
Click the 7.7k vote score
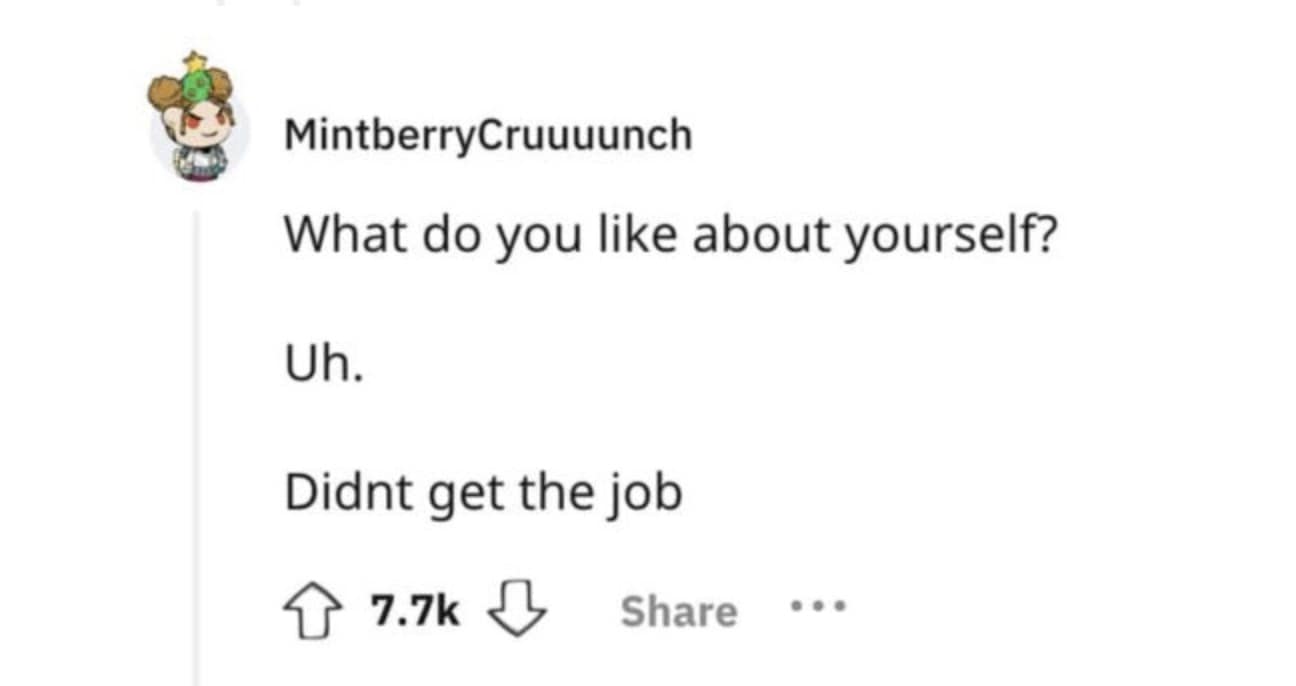point(416,611)
